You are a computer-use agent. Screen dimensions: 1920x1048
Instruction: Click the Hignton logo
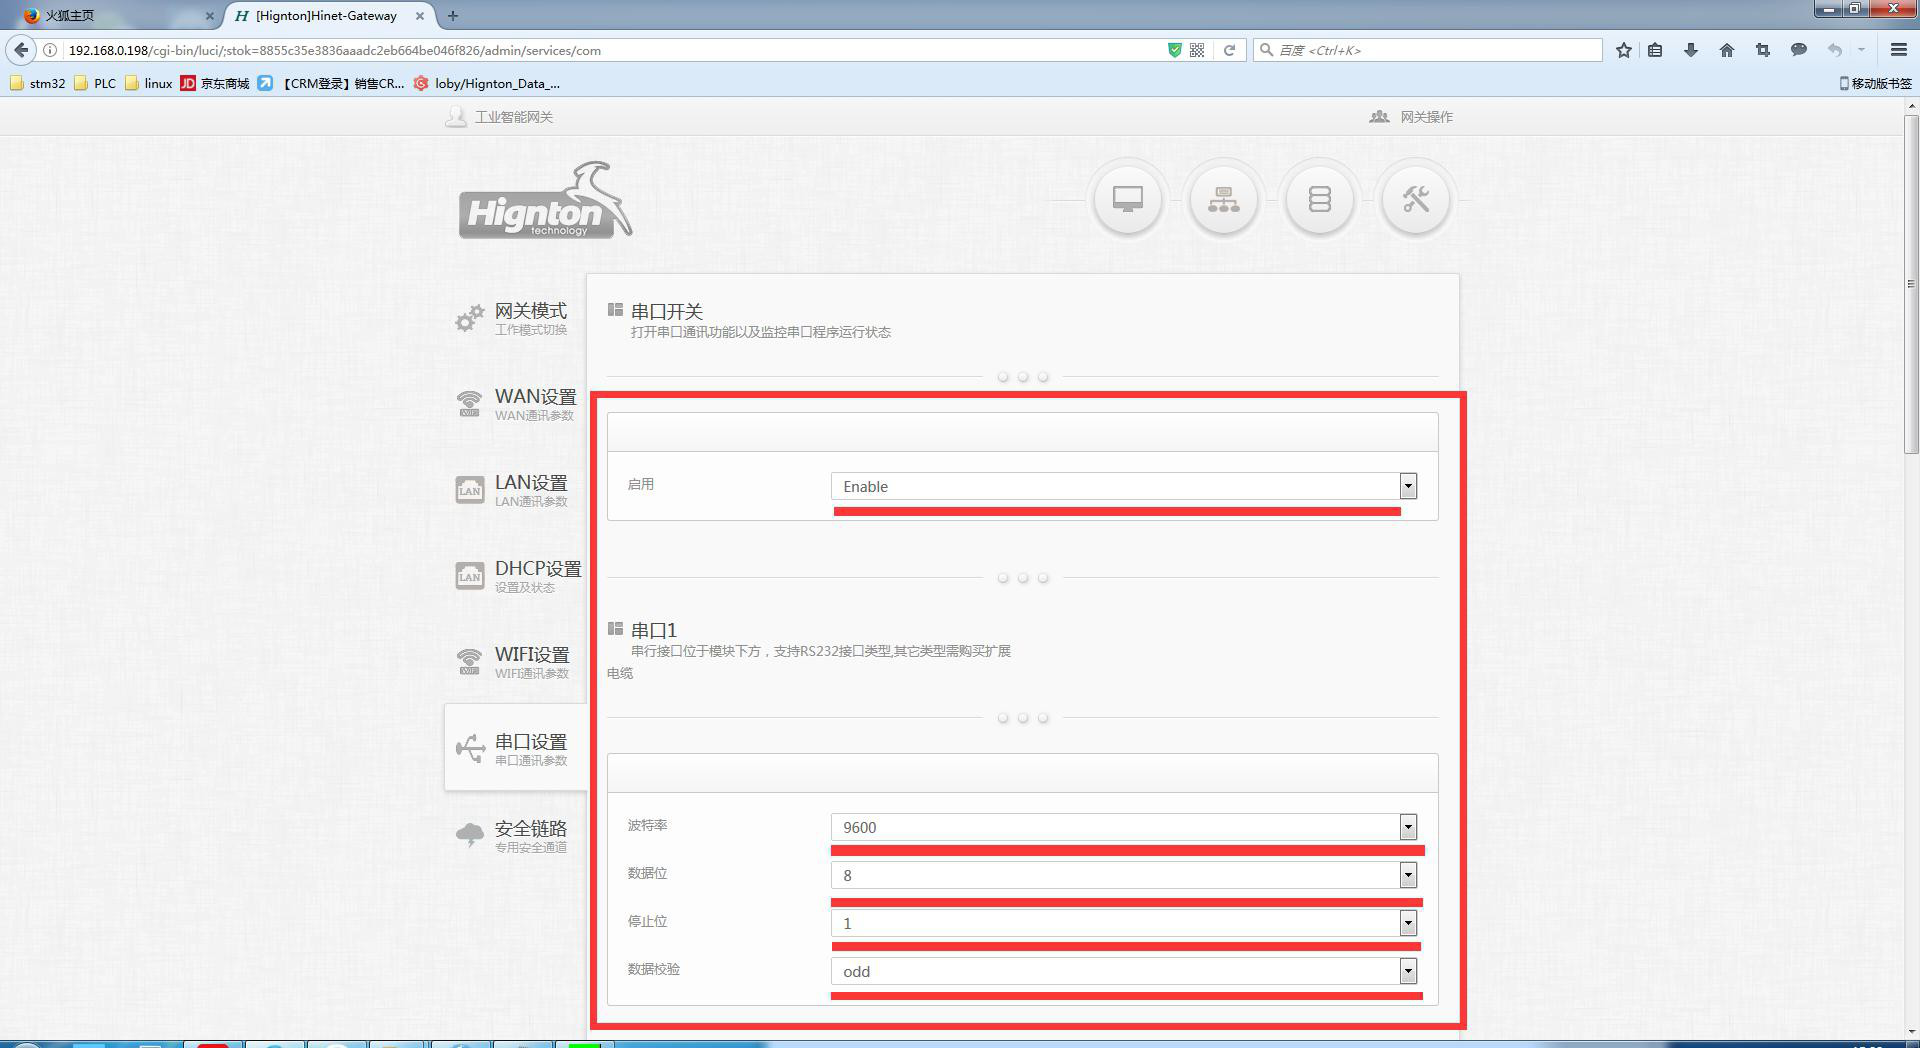point(545,203)
